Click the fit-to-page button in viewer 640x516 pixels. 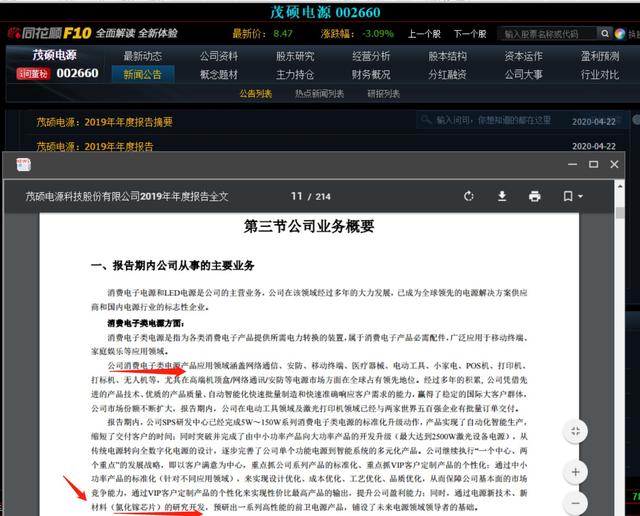point(576,431)
